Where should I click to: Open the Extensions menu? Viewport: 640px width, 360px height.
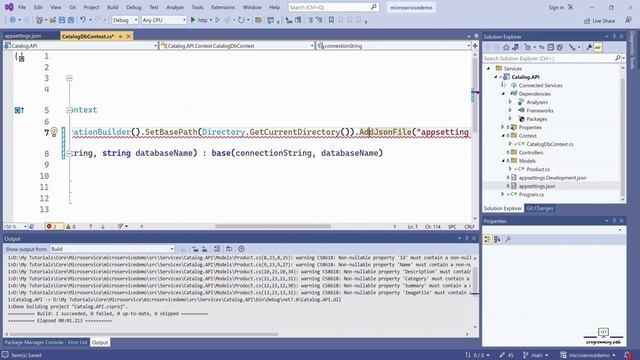click(223, 7)
